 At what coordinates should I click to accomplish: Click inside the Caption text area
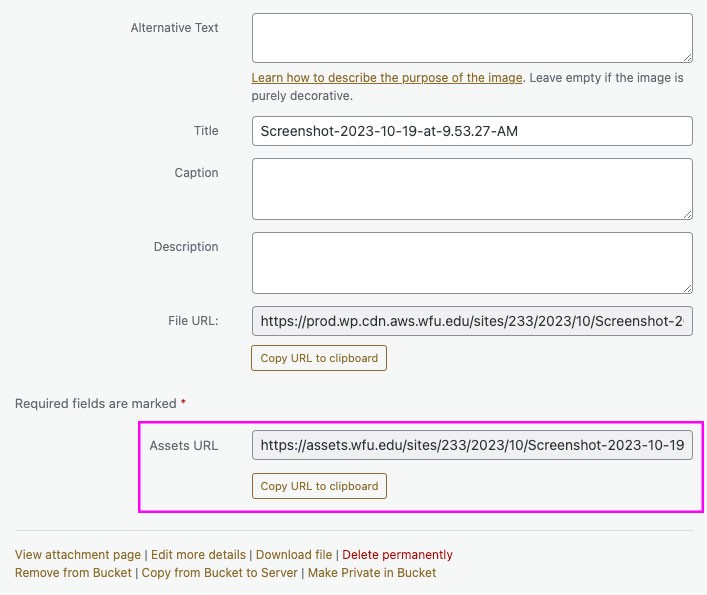472,189
